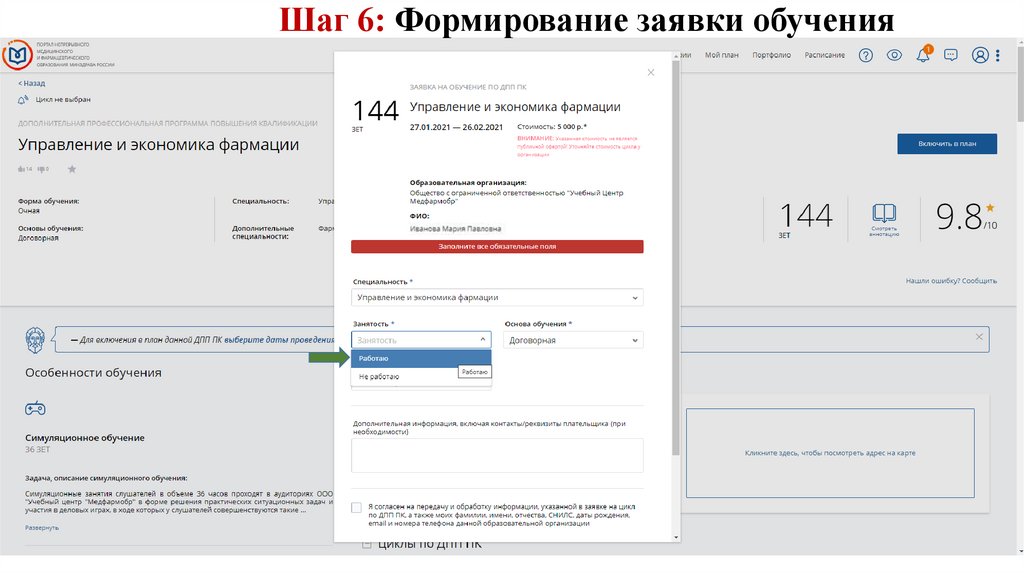
Task: Click the additional information text field
Action: [497, 455]
